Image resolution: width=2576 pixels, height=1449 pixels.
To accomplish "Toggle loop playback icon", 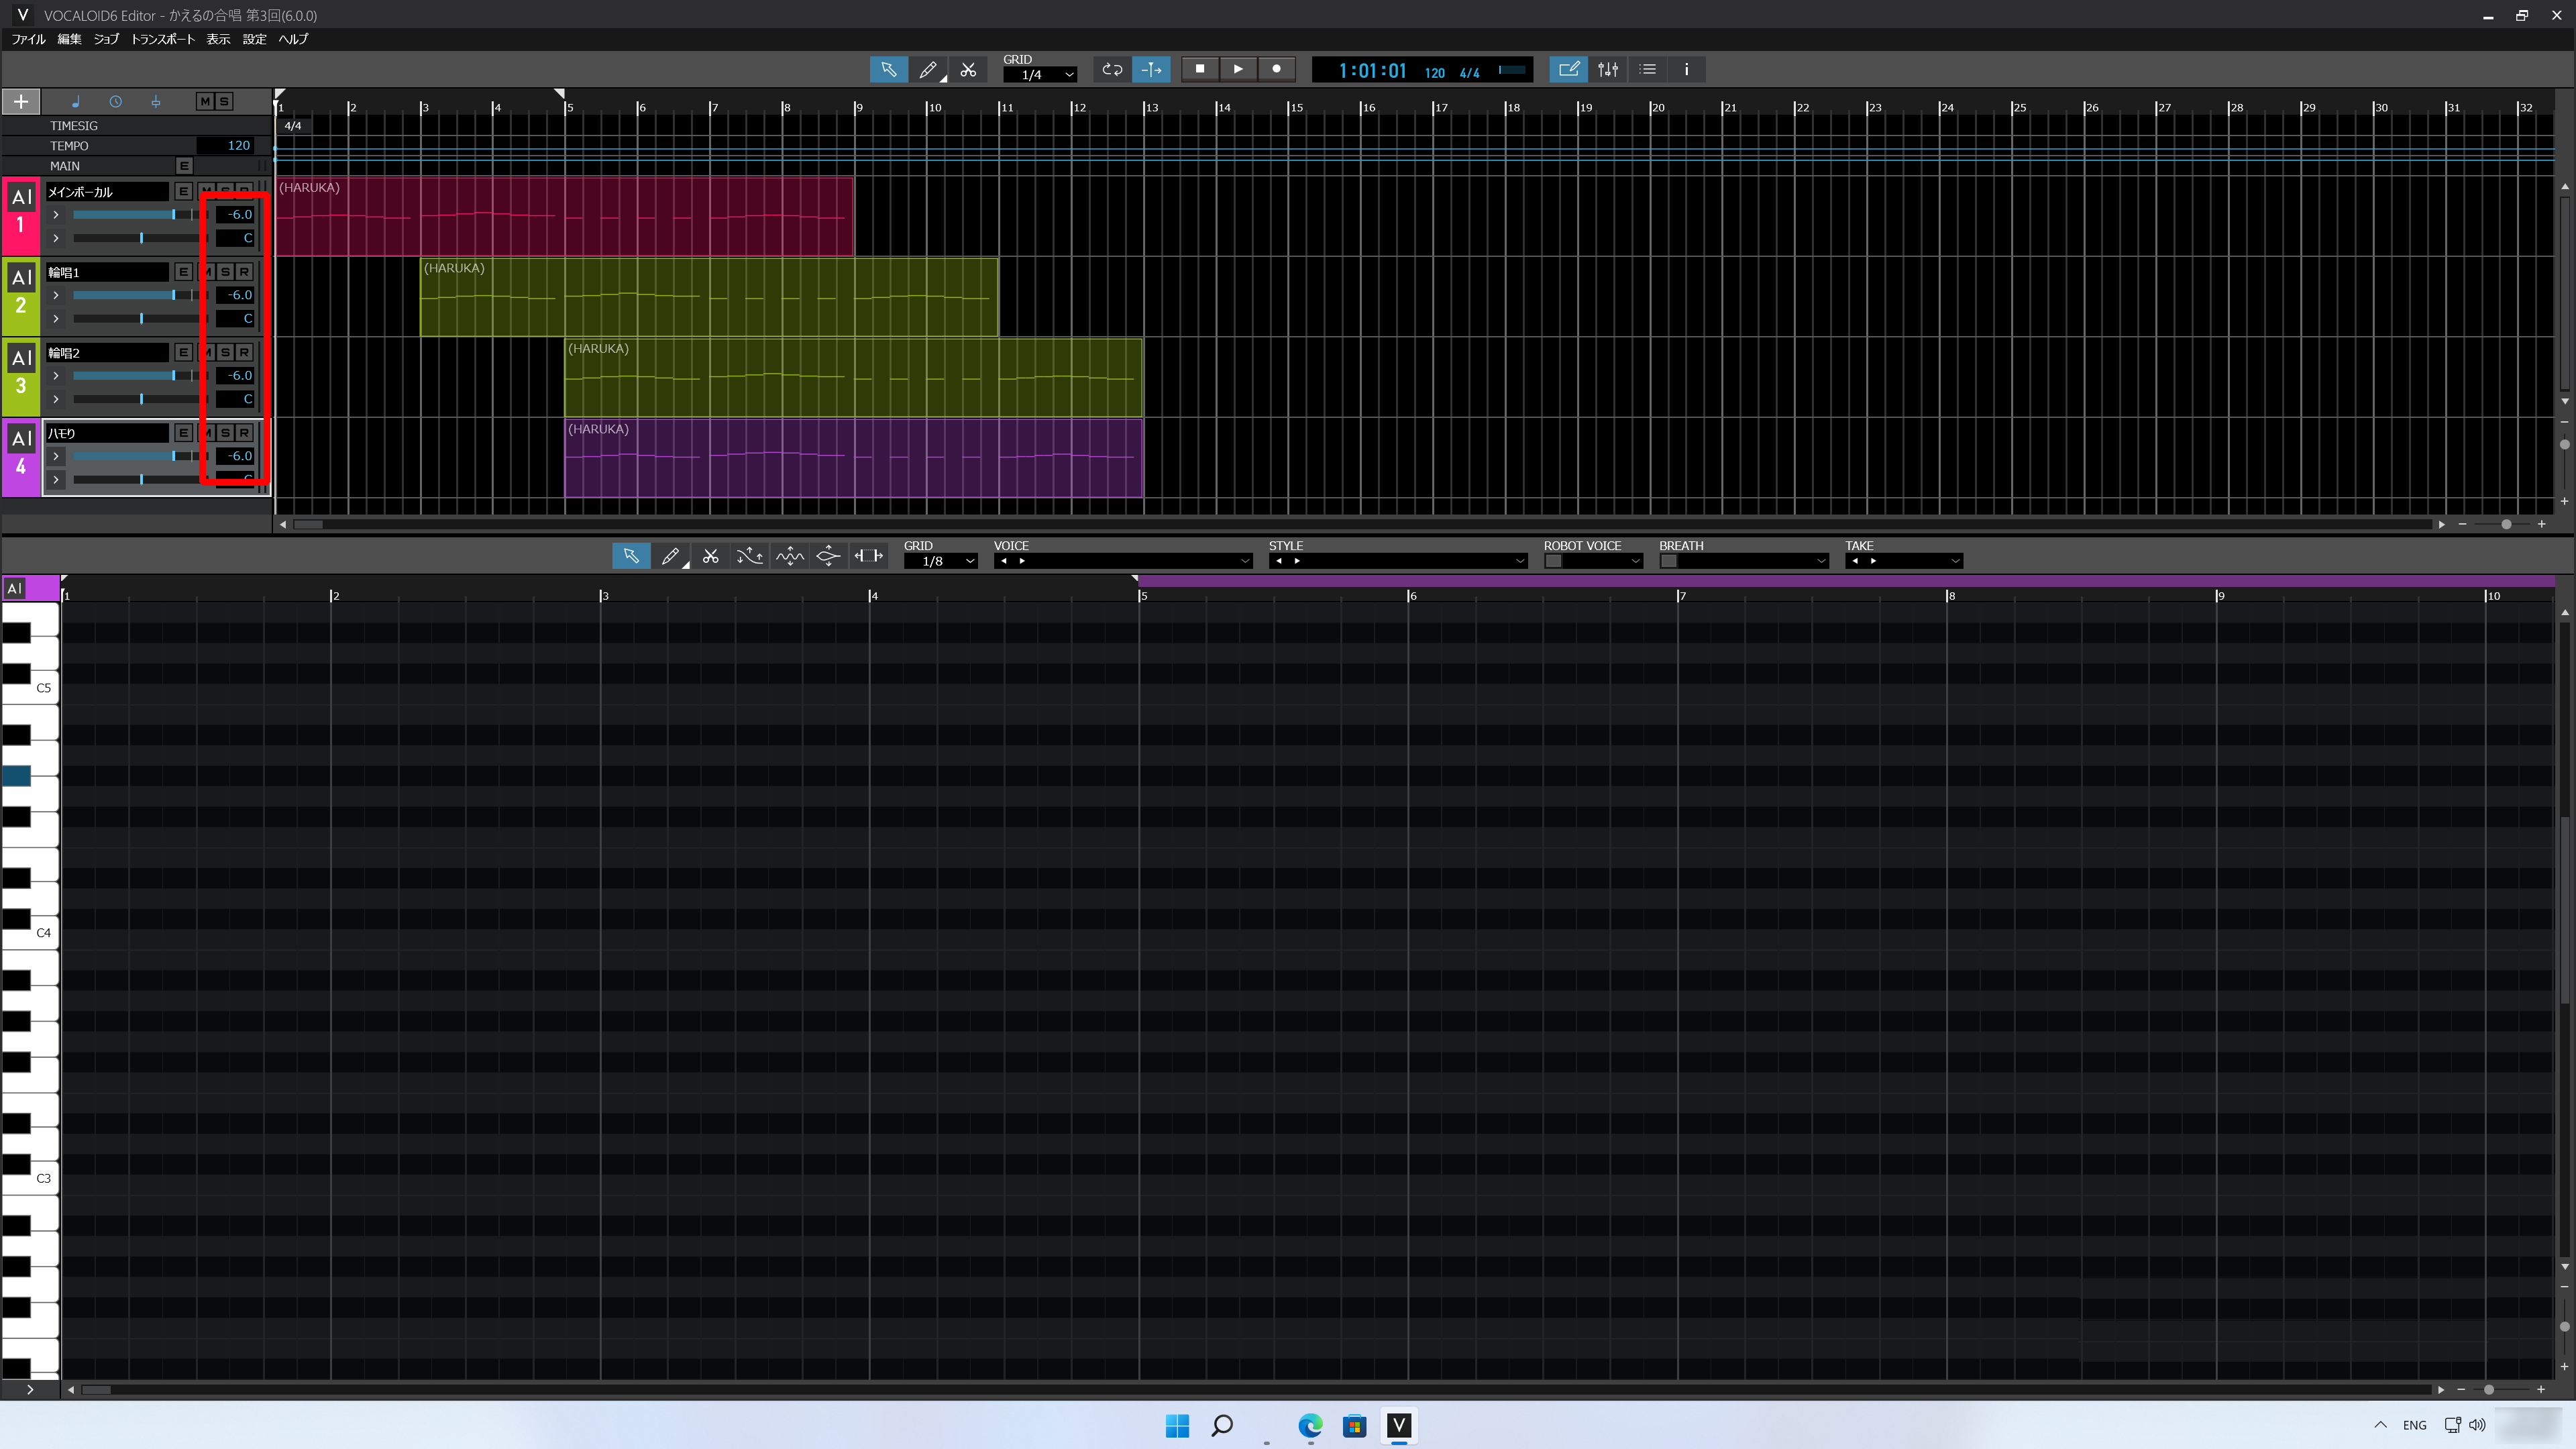I will [1112, 69].
